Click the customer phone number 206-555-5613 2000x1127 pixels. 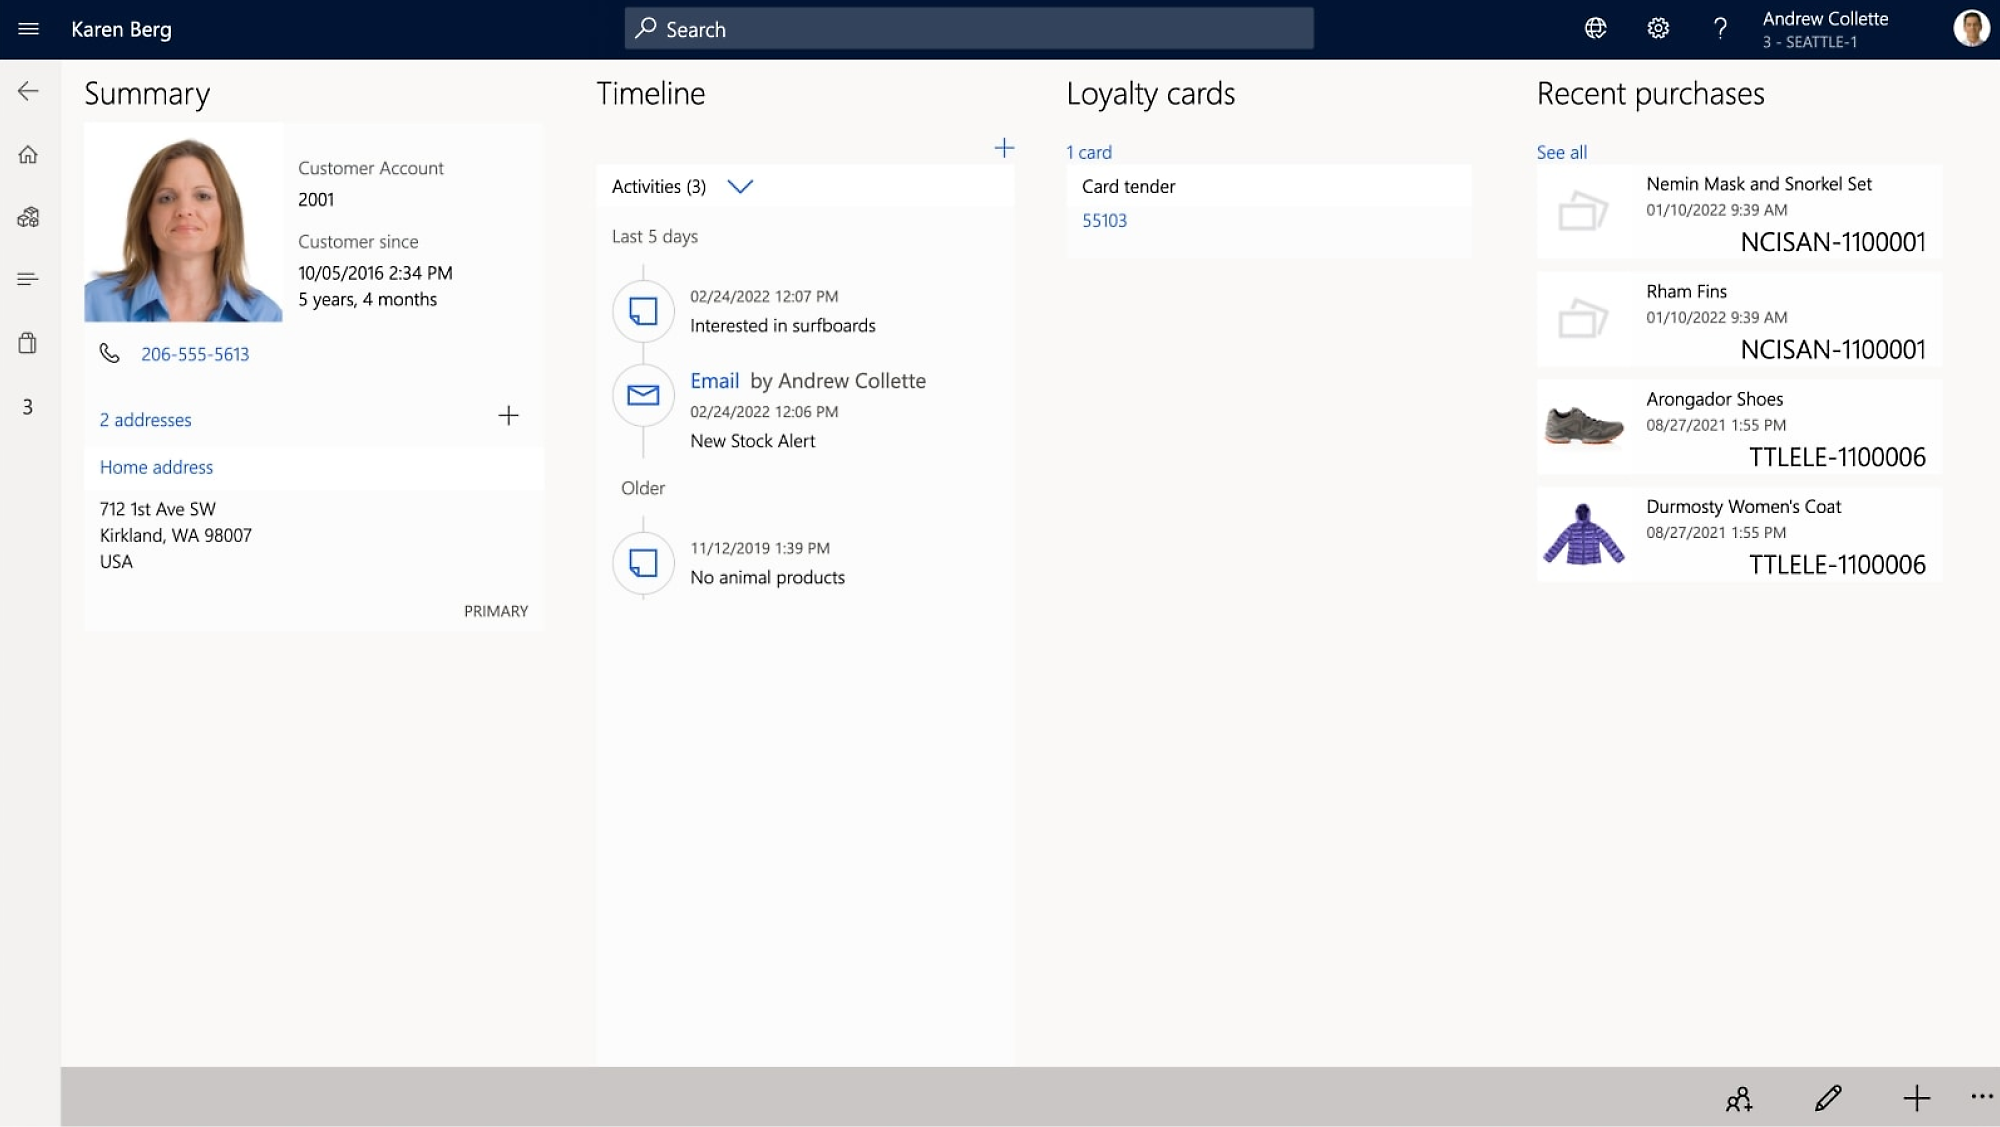[194, 353]
